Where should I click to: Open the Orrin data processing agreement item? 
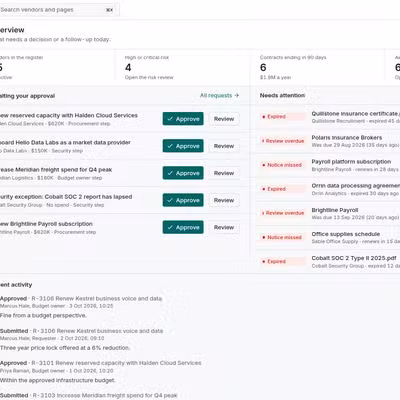[328, 189]
